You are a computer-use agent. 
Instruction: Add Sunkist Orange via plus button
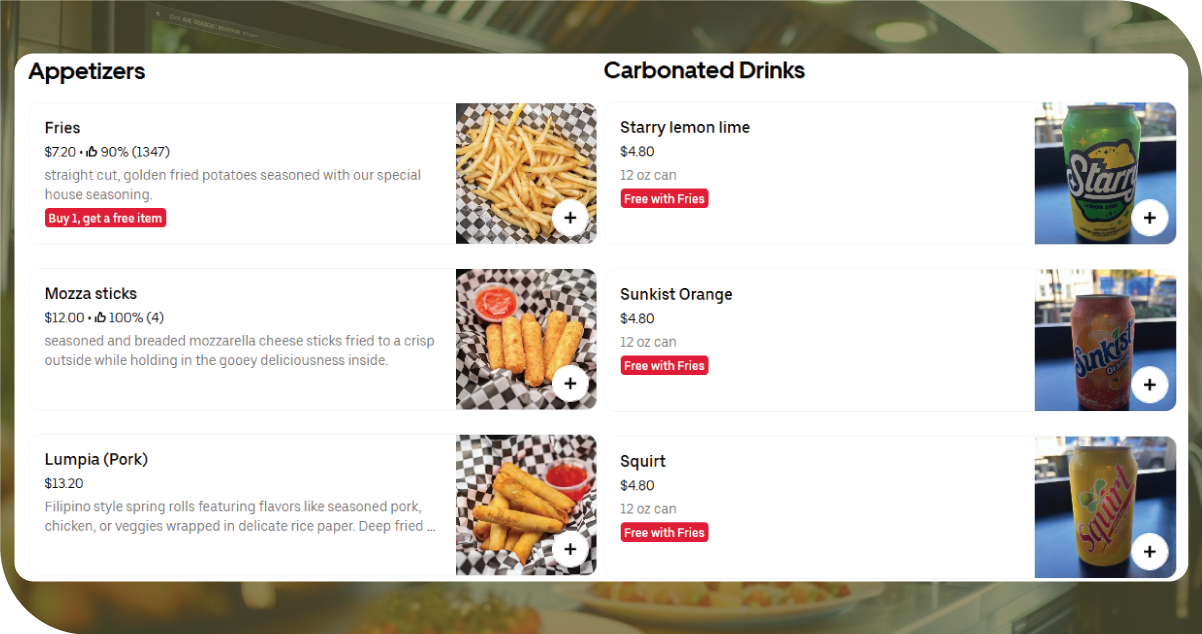1149,385
